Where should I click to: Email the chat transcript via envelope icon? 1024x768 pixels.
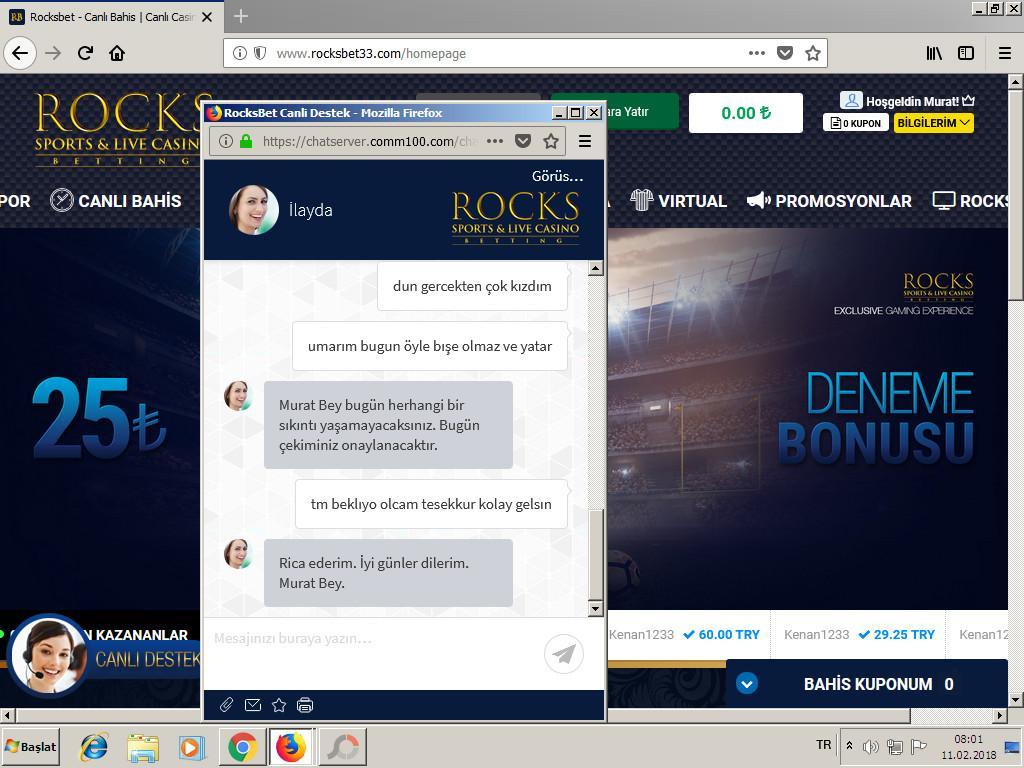tap(253, 705)
